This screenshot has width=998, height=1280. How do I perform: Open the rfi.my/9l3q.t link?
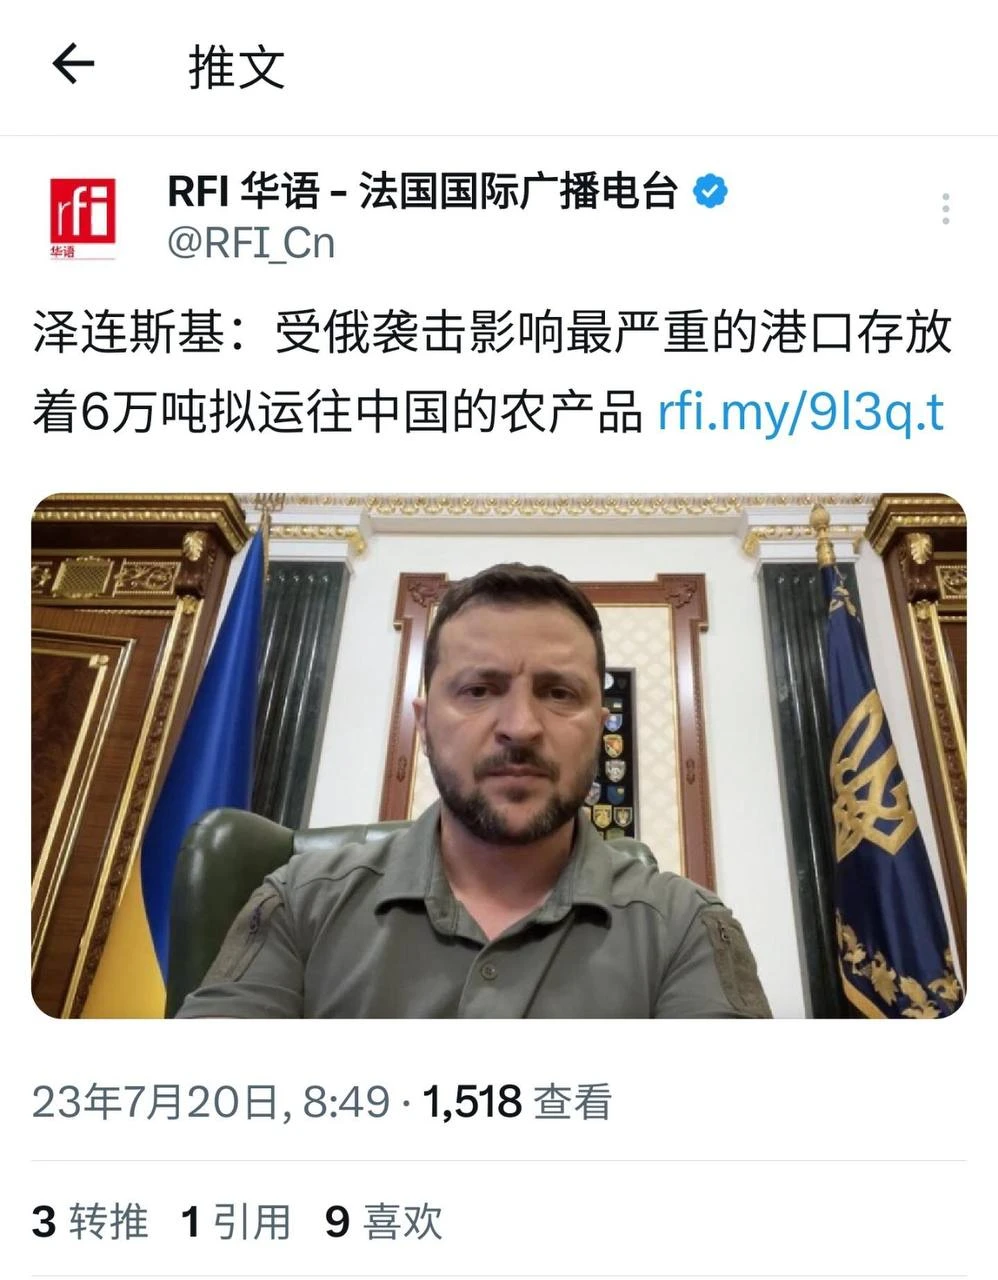click(x=801, y=410)
